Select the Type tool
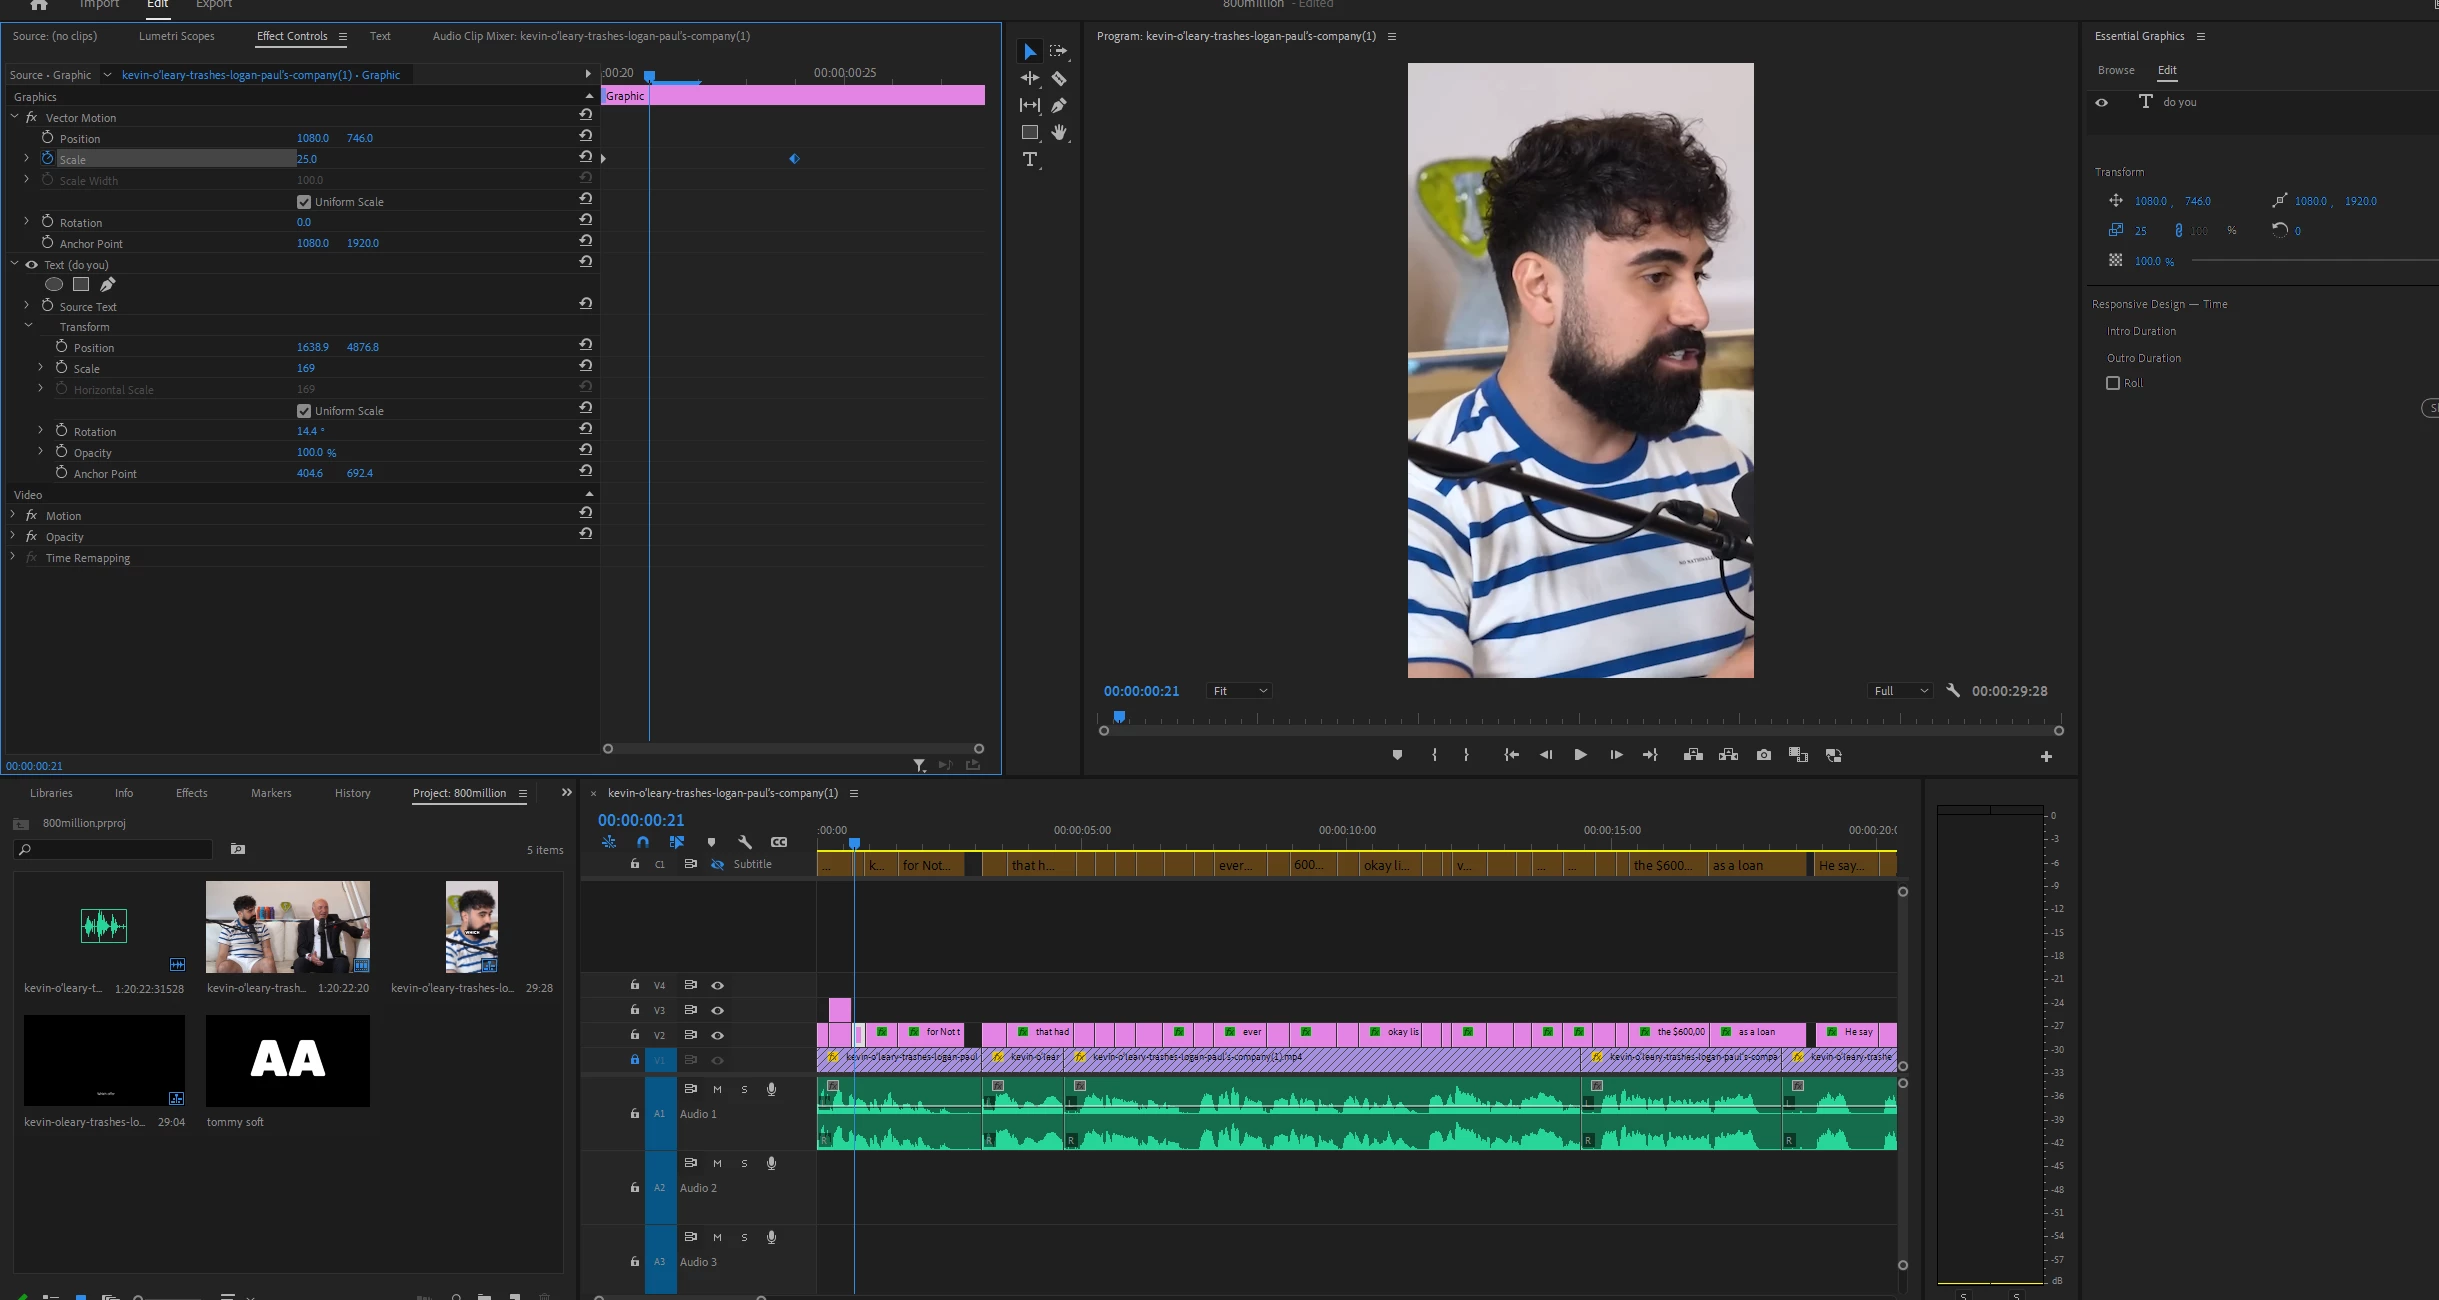2439x1300 pixels. pyautogui.click(x=1029, y=159)
